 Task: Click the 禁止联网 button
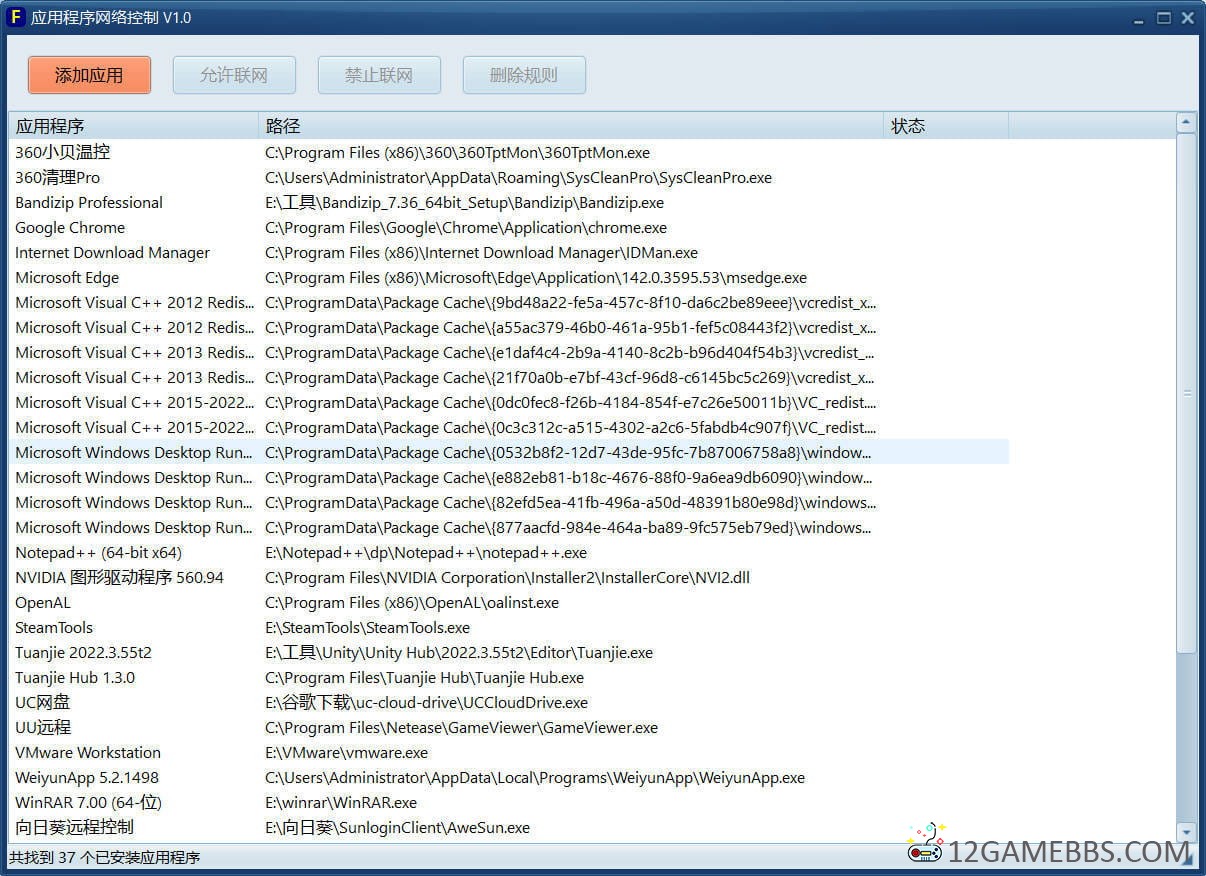point(379,75)
